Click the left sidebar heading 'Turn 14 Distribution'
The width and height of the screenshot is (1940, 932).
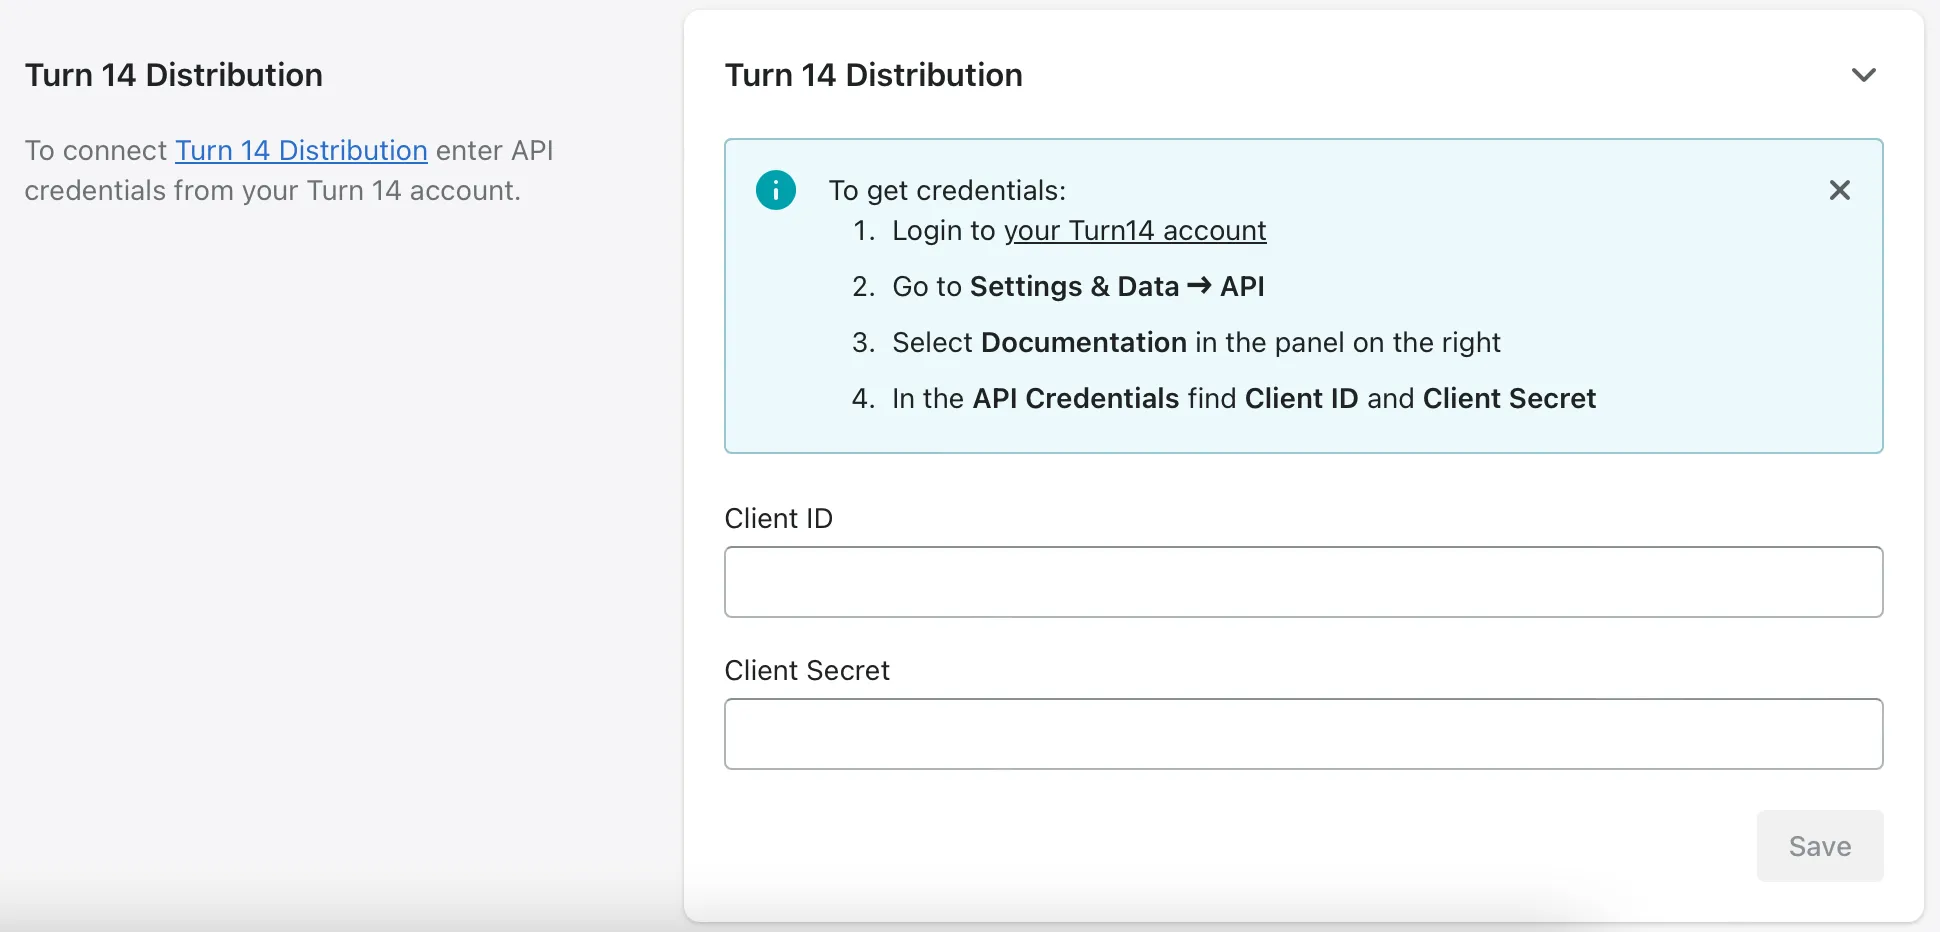pyautogui.click(x=173, y=74)
